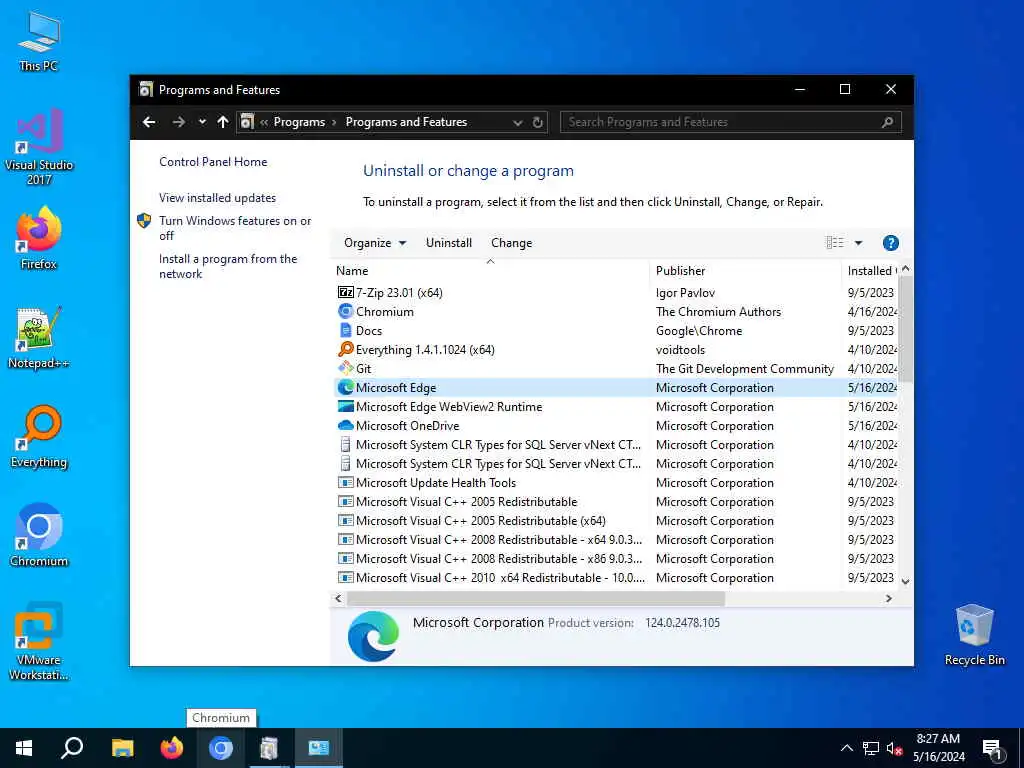Launch Visual Studio 2017 desktop shortcut
This screenshot has width=1024, height=768.
pos(39,146)
